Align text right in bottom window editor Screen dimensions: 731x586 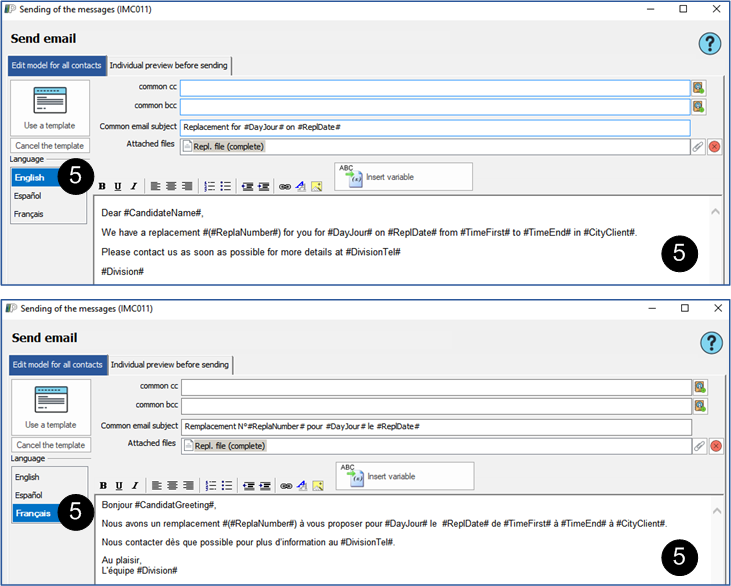tap(188, 486)
